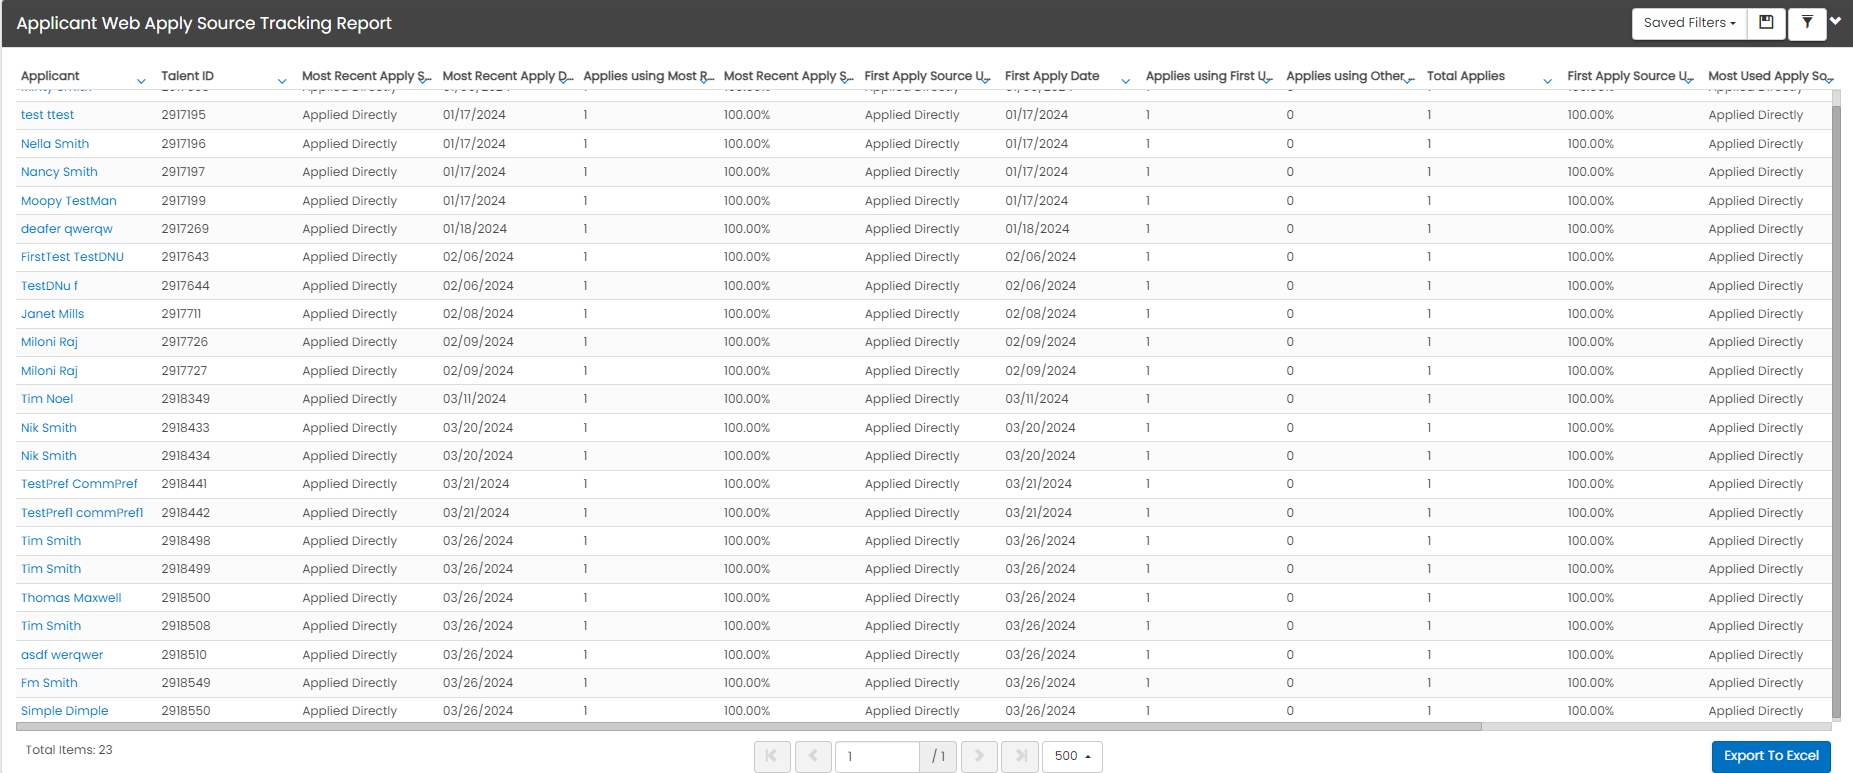Screen dimensions: 1853x773
Task: Expand the chevron next to the filter icon
Action: tap(1836, 20)
